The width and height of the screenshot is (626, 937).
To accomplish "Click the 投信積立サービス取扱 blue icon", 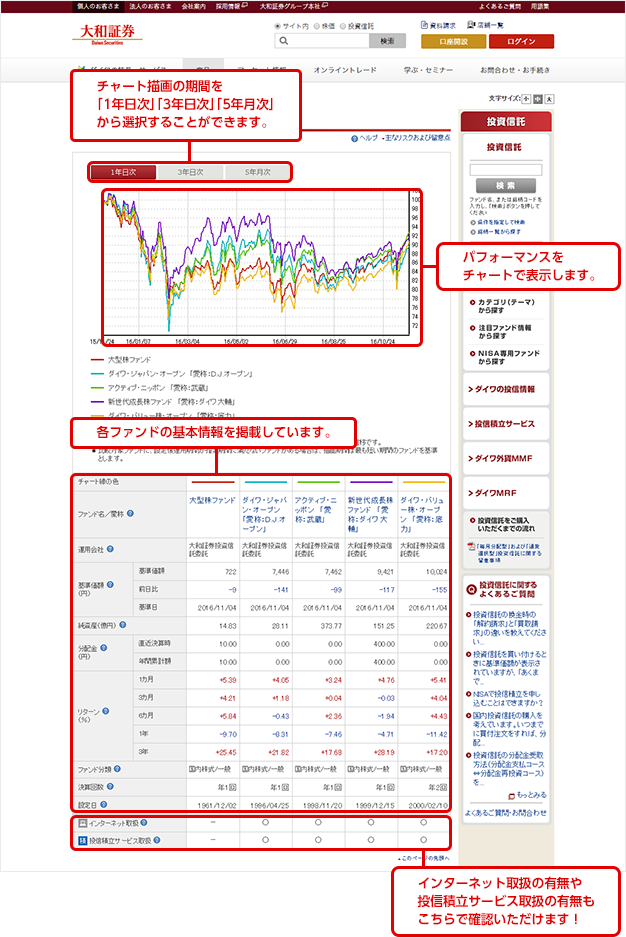I will [83, 841].
